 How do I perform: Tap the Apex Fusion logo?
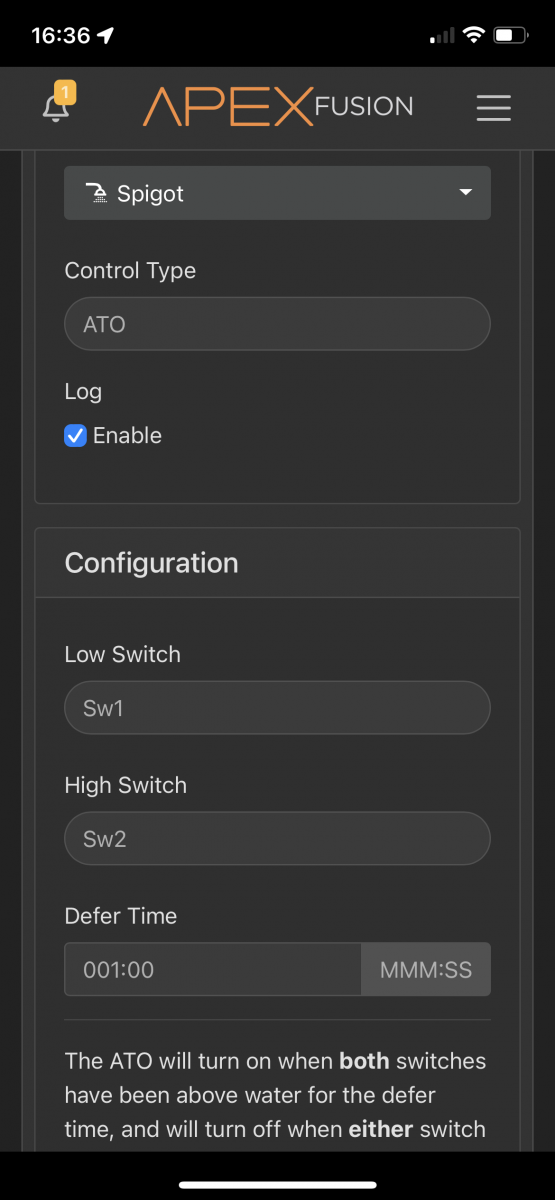[278, 107]
